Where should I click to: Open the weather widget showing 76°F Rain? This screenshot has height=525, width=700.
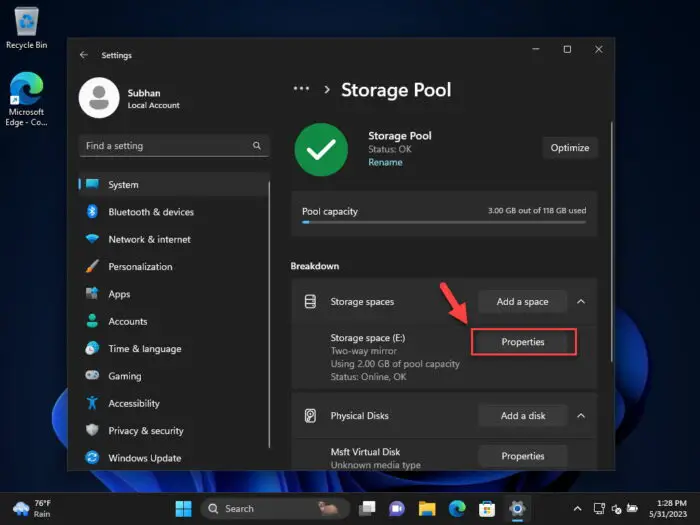32,508
